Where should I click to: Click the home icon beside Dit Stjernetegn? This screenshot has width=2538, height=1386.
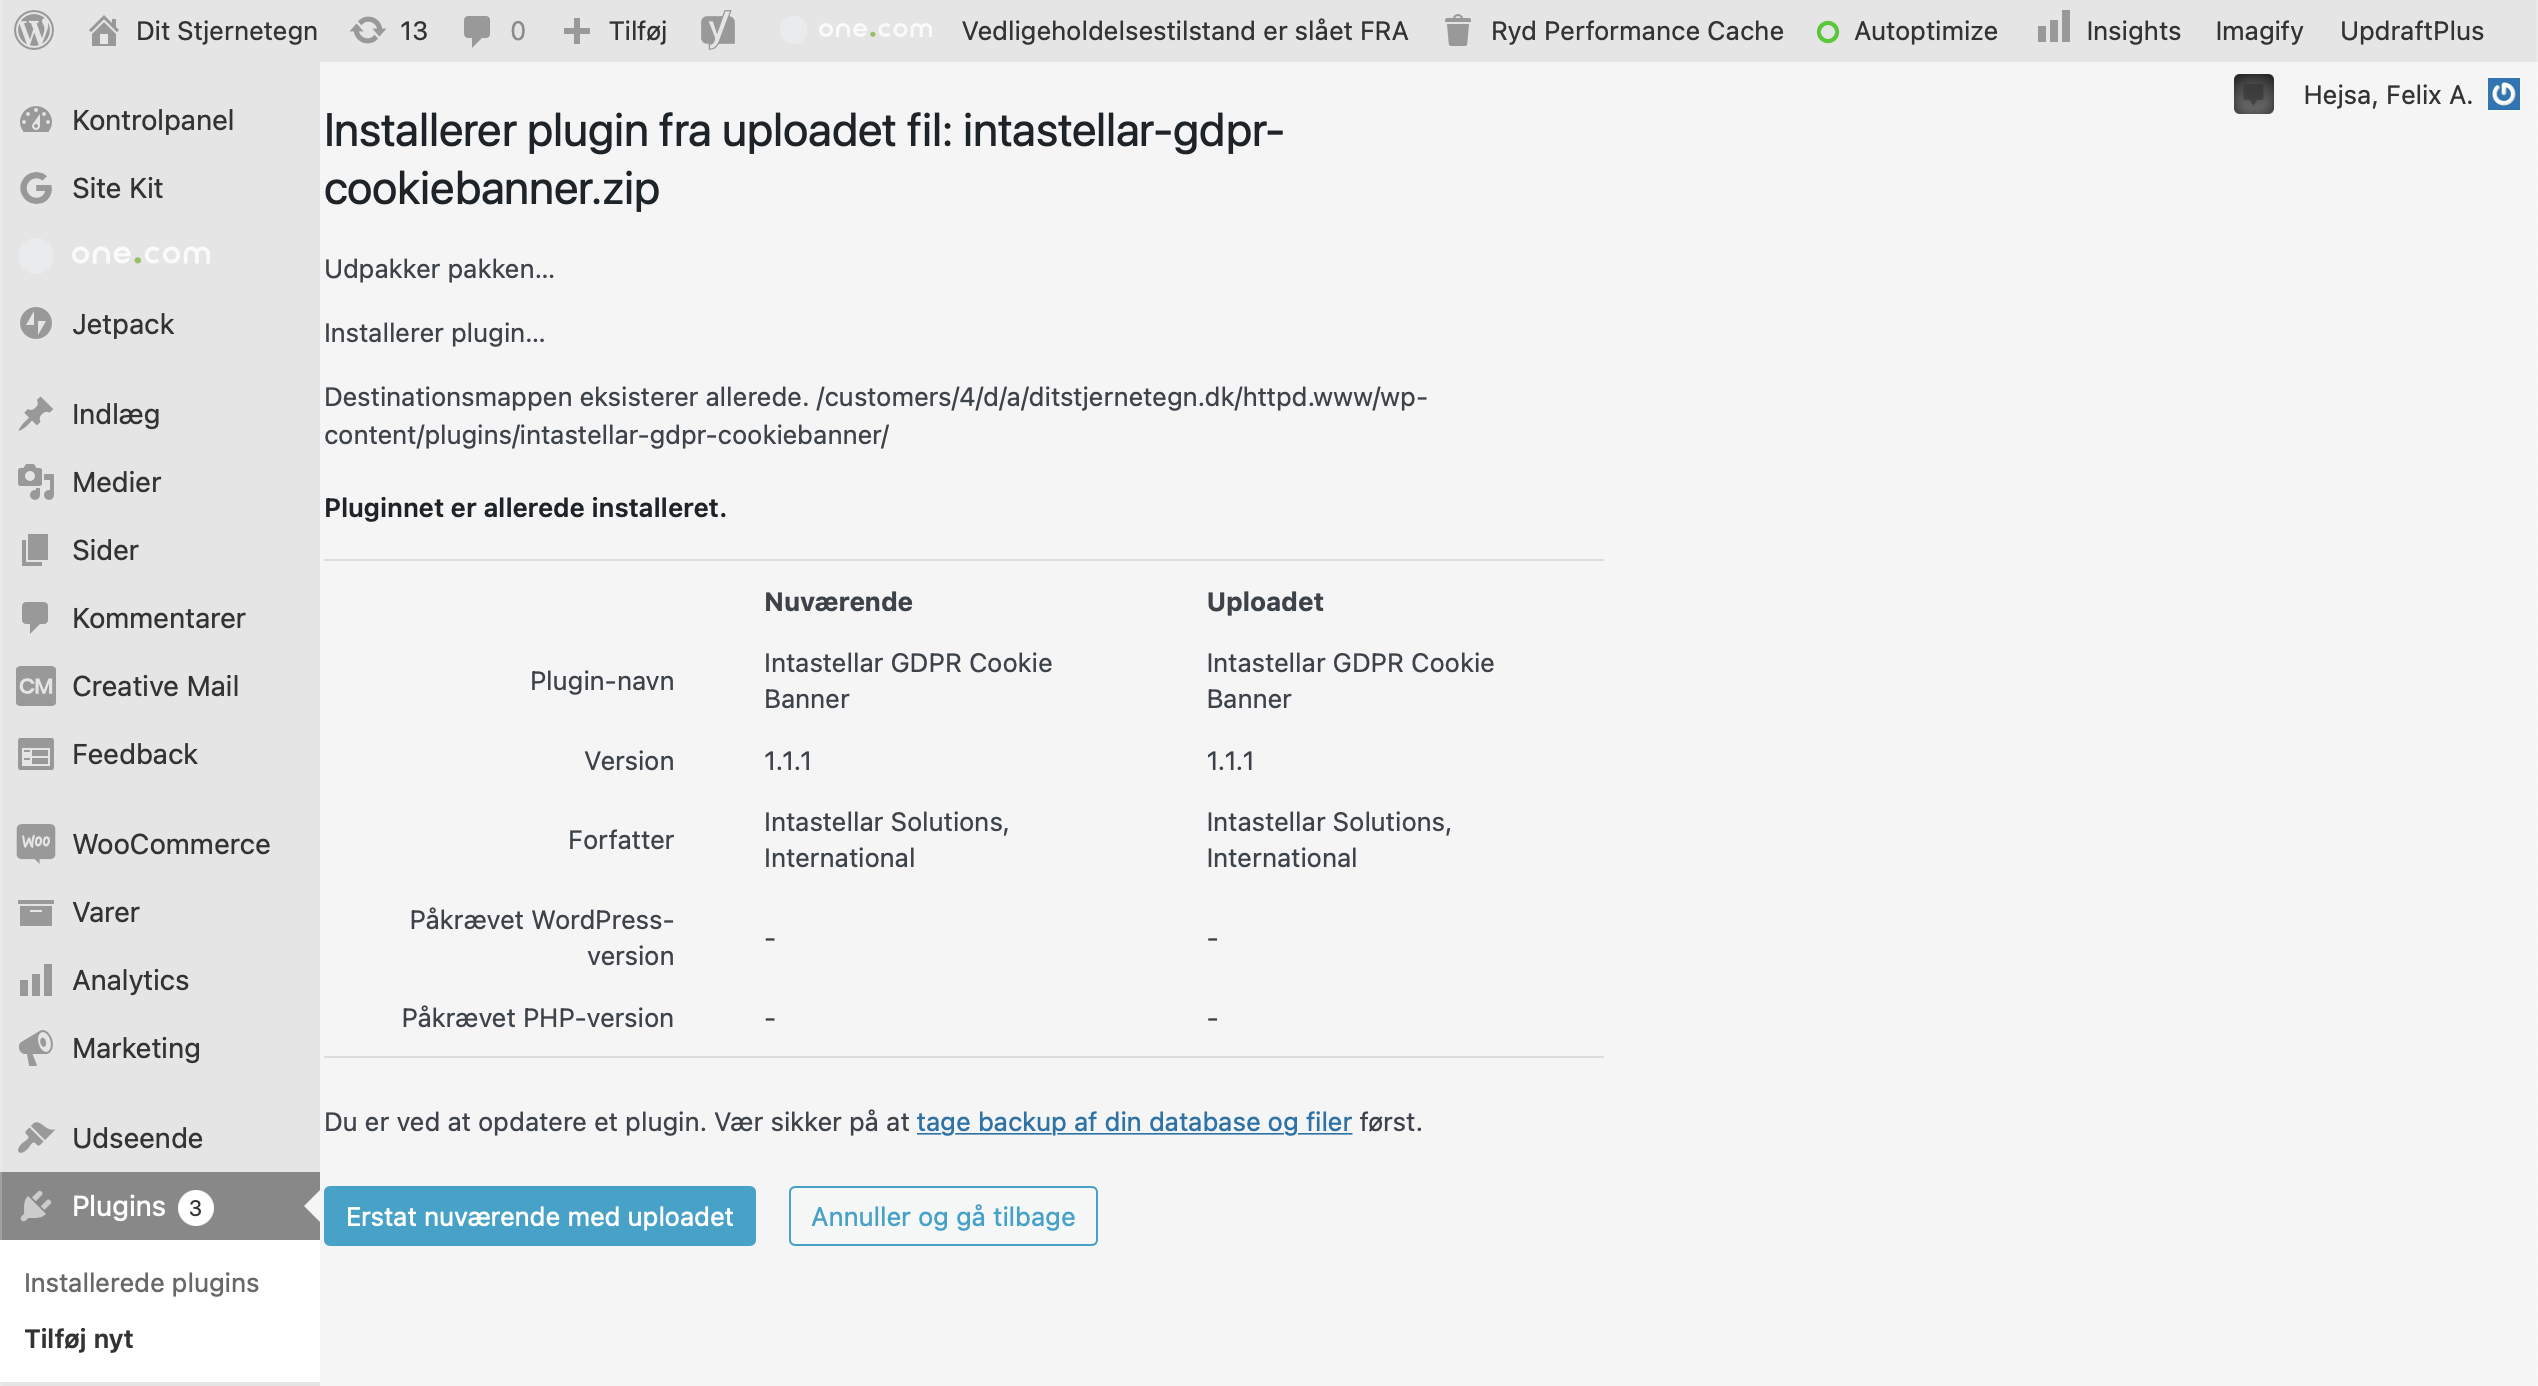pyautogui.click(x=103, y=31)
